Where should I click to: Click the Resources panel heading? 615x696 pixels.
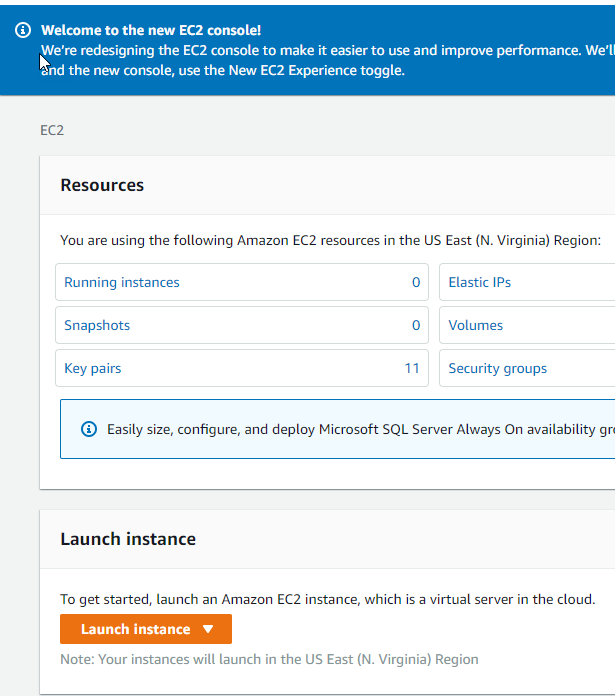(102, 185)
